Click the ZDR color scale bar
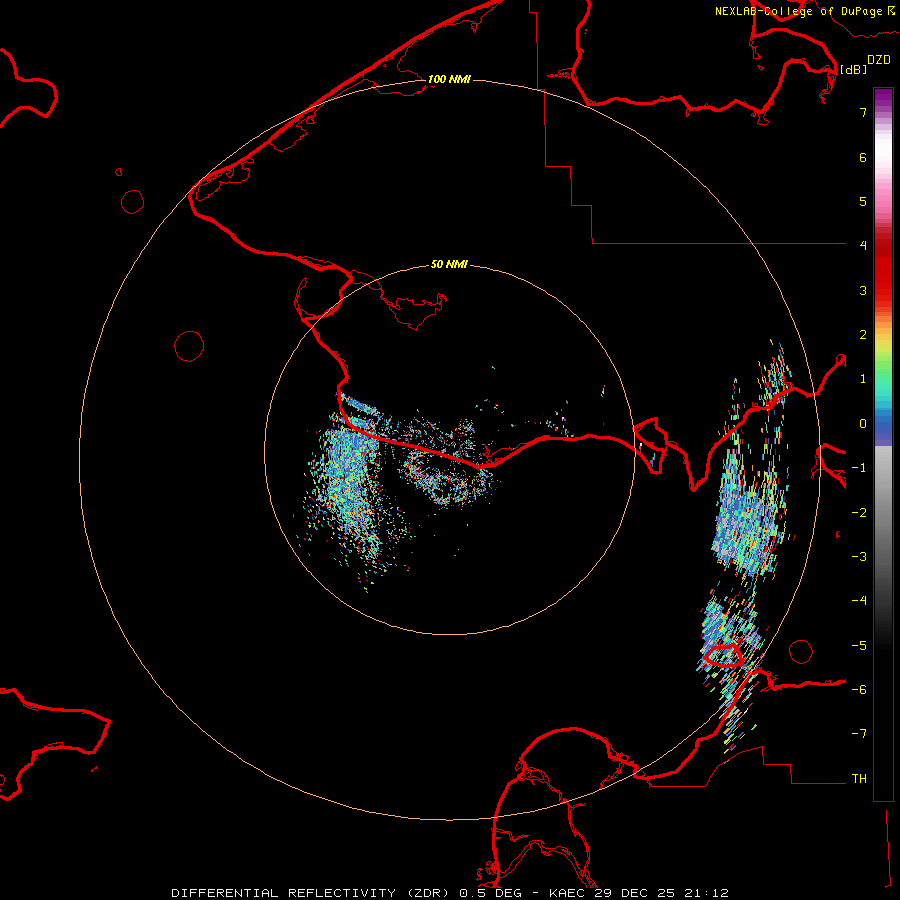The width and height of the screenshot is (900, 900). (x=883, y=444)
